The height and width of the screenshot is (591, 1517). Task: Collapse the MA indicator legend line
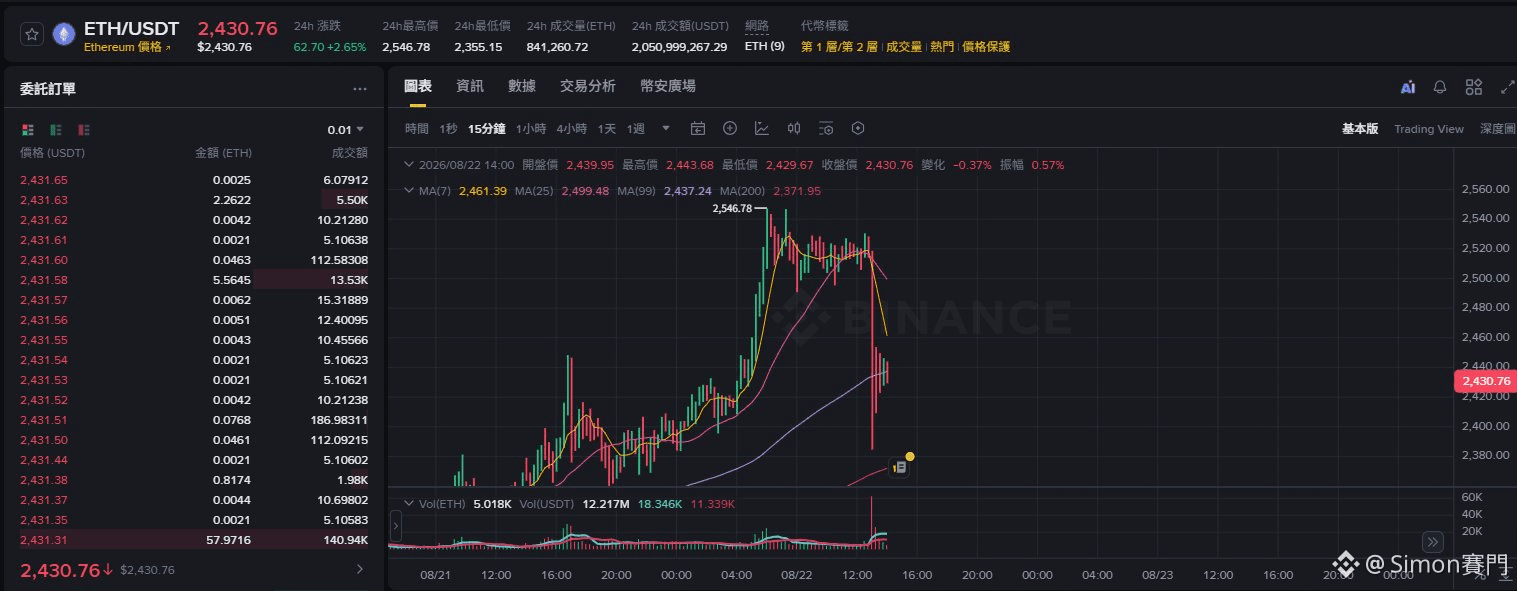click(x=408, y=190)
